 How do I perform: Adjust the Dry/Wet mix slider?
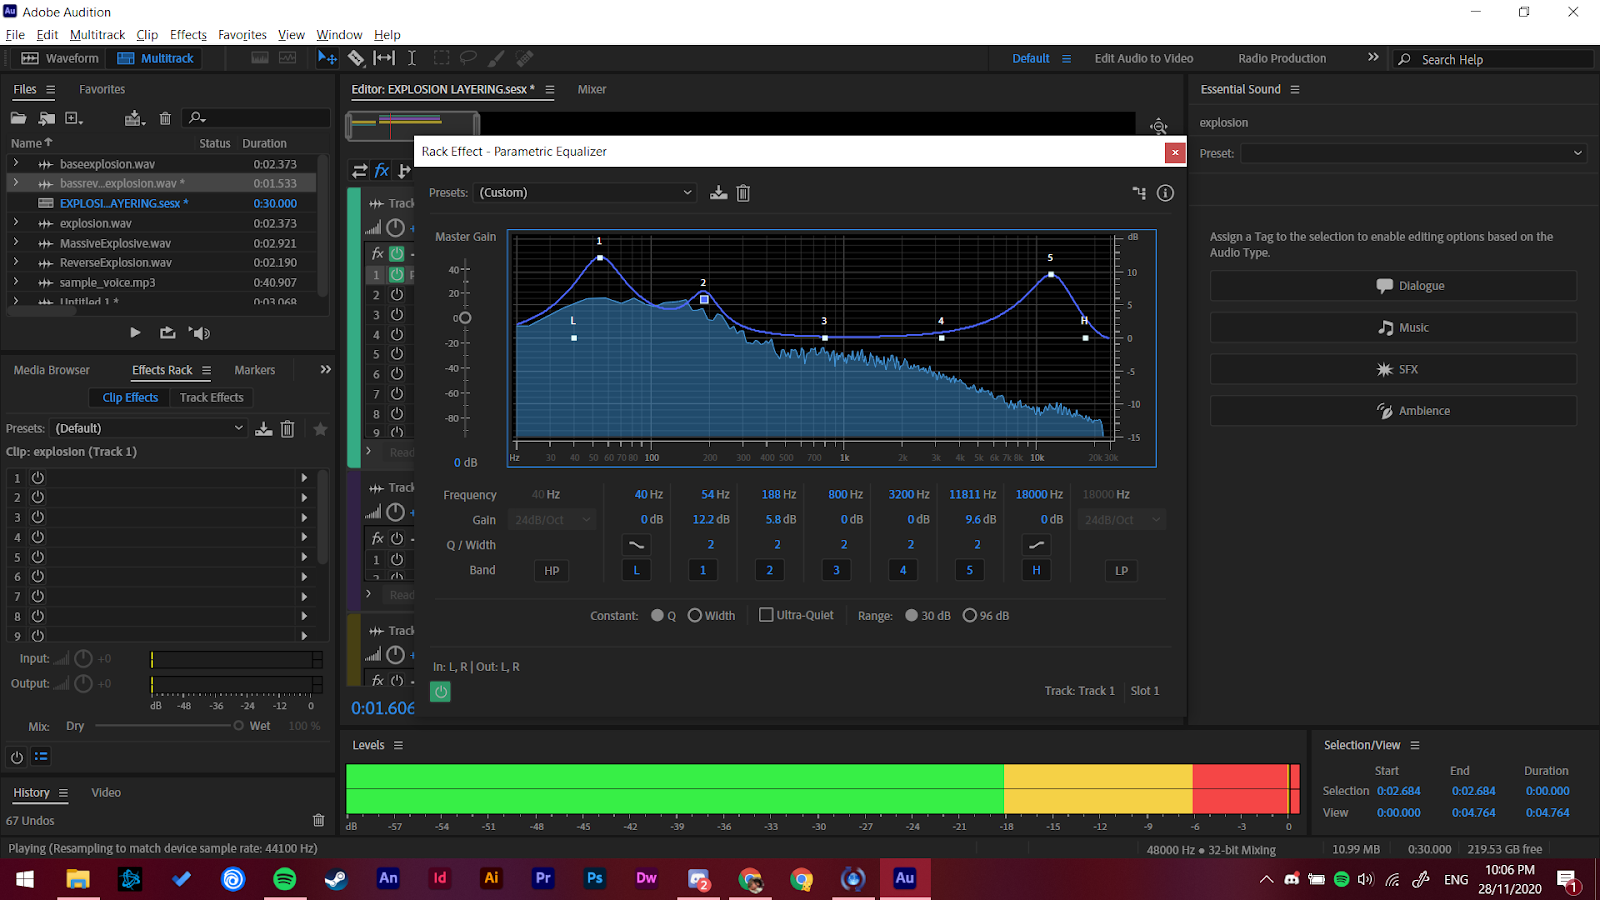click(x=238, y=726)
